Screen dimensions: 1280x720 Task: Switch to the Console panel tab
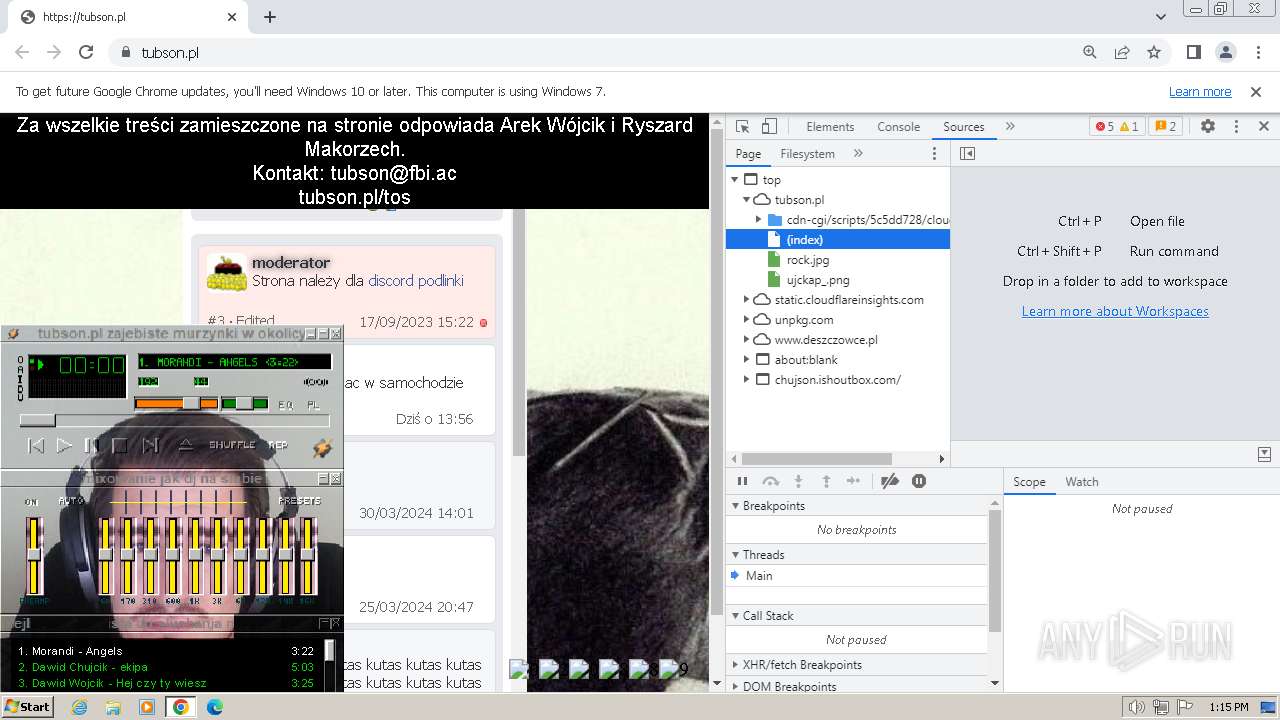tap(898, 127)
